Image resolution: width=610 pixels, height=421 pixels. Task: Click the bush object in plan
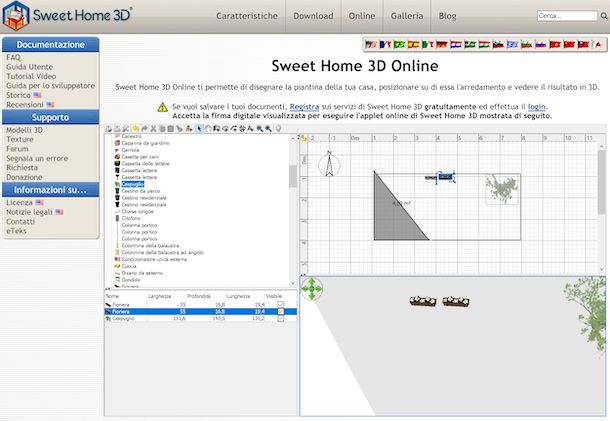tap(502, 189)
